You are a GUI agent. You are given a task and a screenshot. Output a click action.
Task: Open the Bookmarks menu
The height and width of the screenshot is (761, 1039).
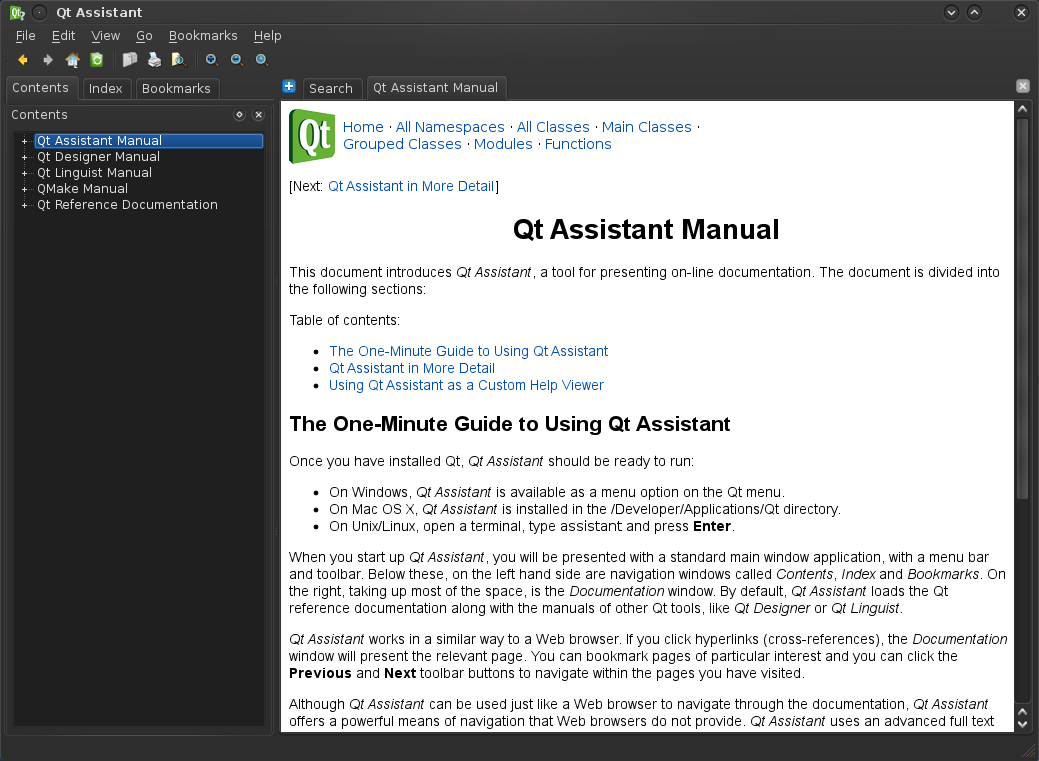pyautogui.click(x=203, y=36)
